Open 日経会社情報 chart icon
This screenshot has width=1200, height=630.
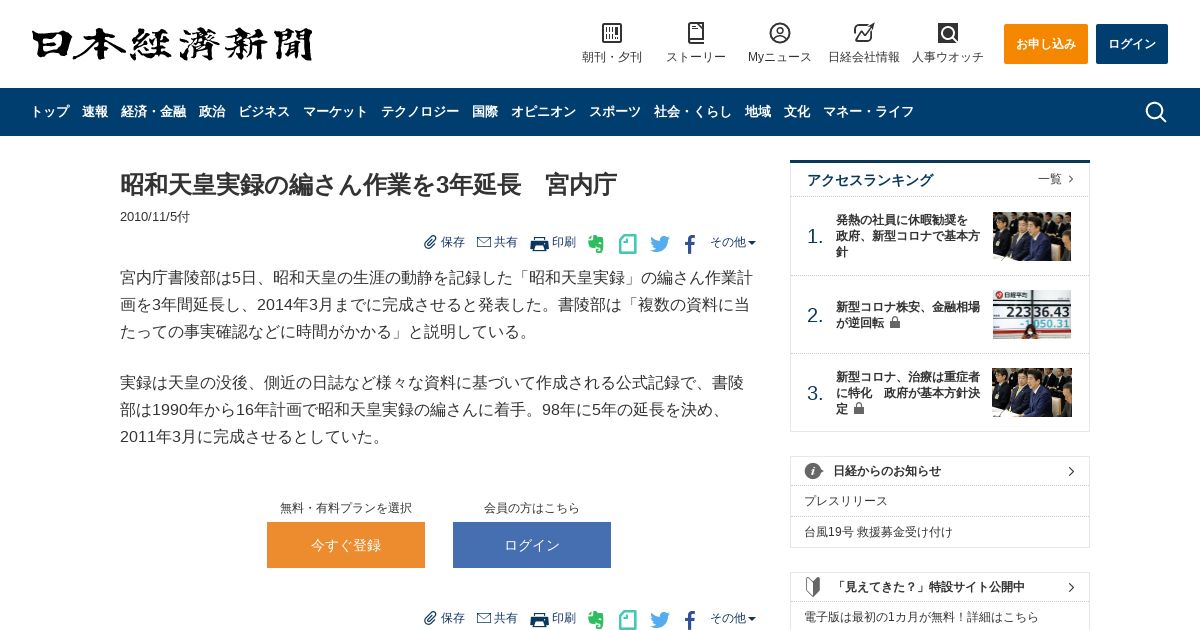click(x=864, y=33)
